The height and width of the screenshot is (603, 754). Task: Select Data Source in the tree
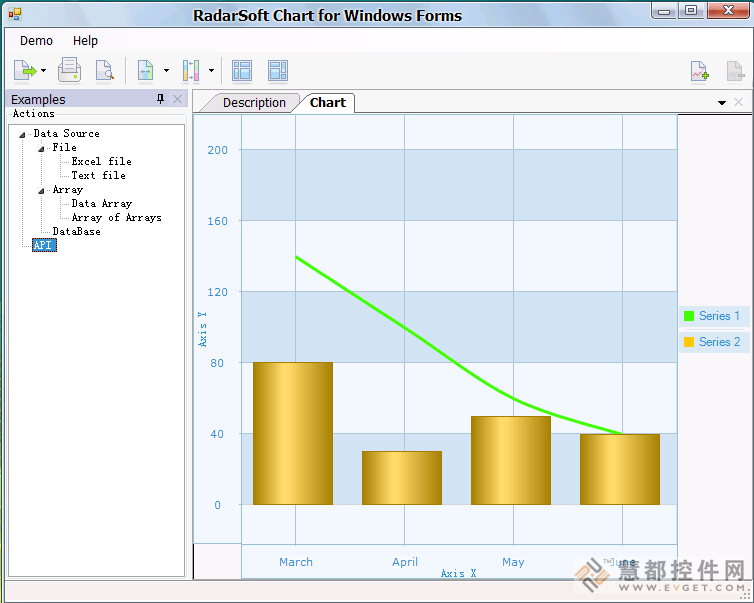point(66,134)
